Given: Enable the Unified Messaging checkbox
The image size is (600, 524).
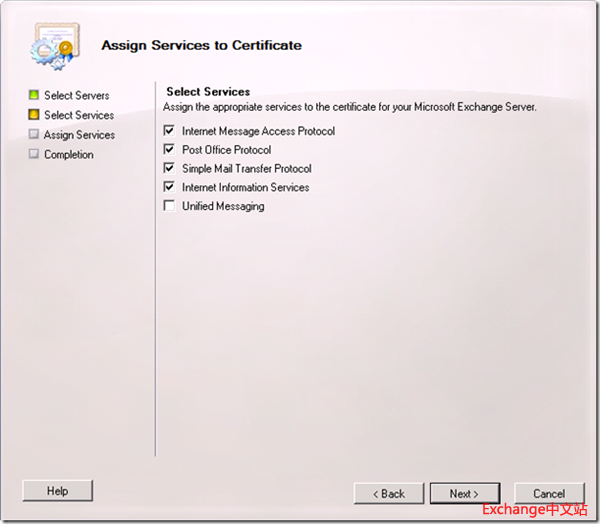Looking at the screenshot, I should (171, 206).
